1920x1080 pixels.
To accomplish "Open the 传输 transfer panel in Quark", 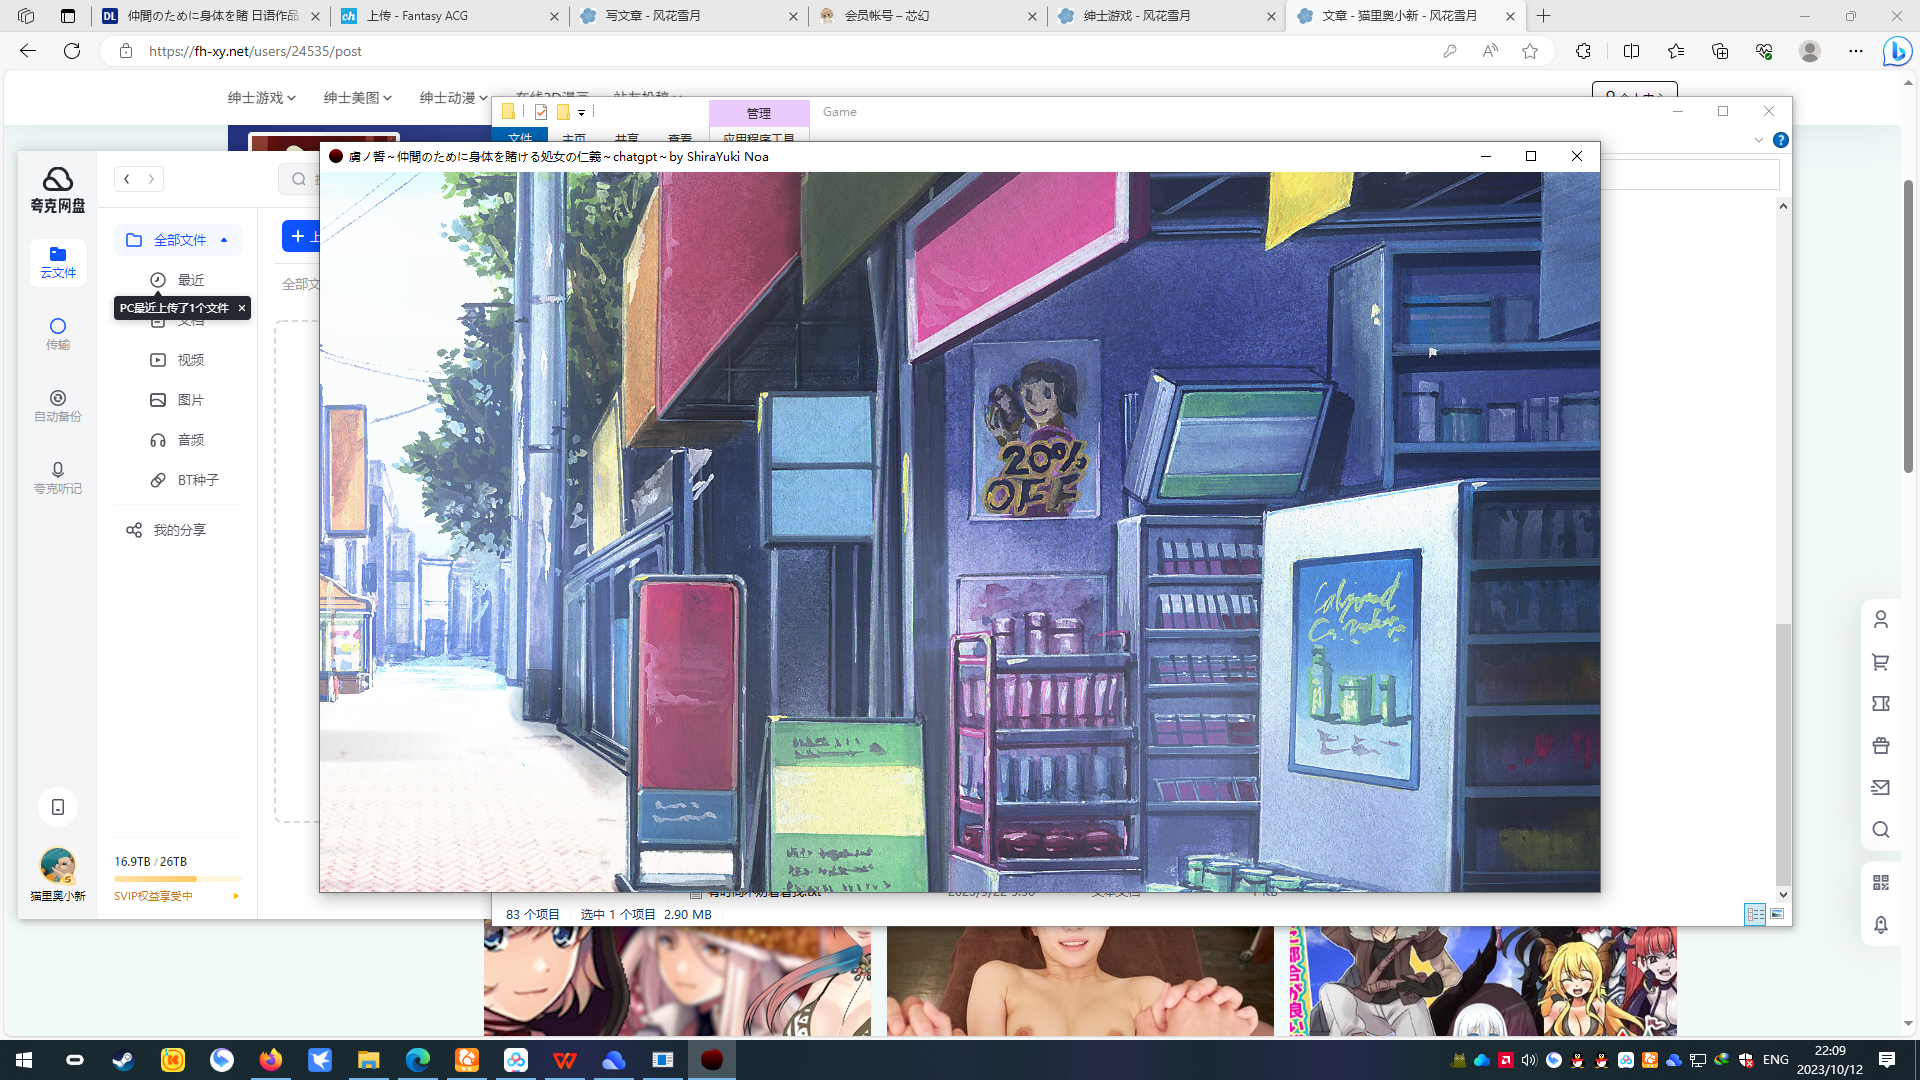I will tap(57, 333).
